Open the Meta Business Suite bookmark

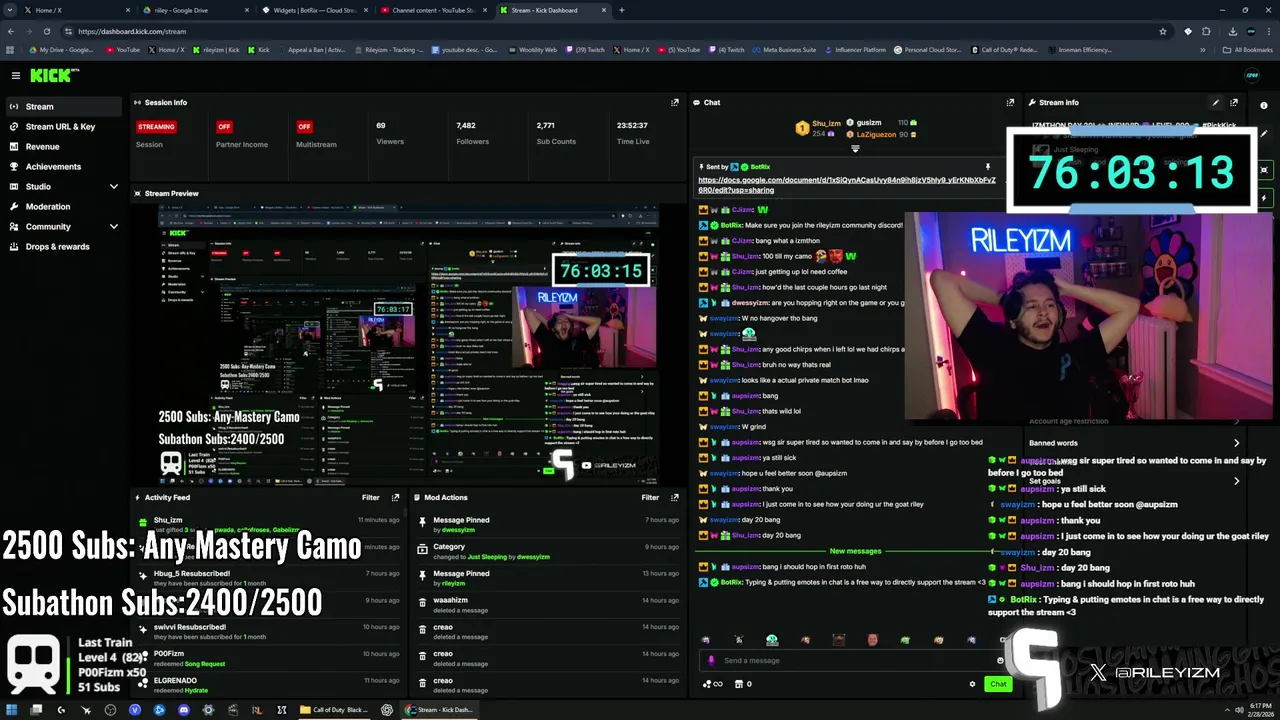click(x=784, y=49)
